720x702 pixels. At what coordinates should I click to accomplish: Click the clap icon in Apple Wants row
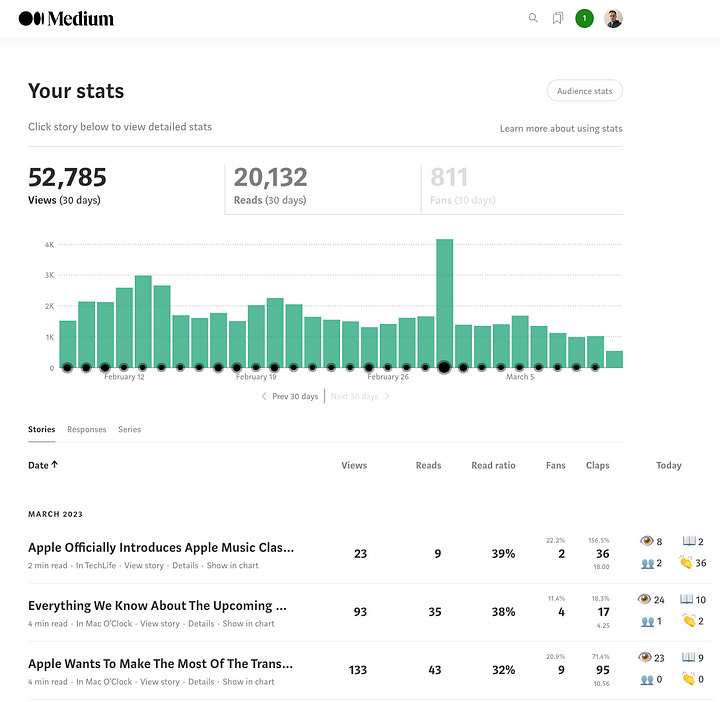pos(688,679)
